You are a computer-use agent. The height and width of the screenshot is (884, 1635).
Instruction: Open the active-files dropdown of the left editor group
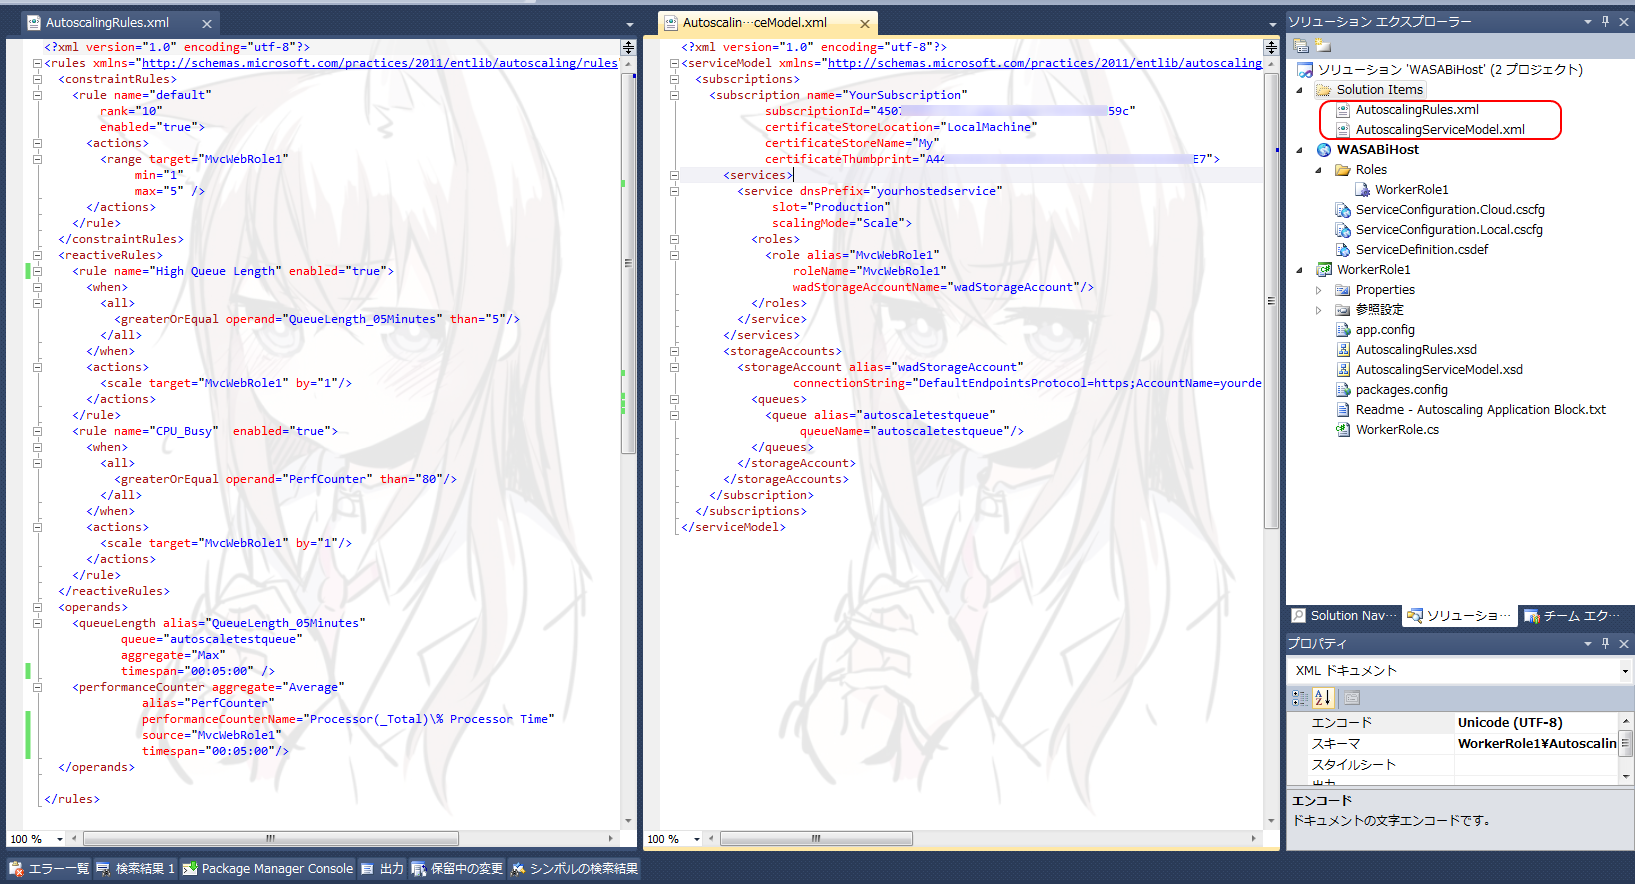pyautogui.click(x=630, y=24)
